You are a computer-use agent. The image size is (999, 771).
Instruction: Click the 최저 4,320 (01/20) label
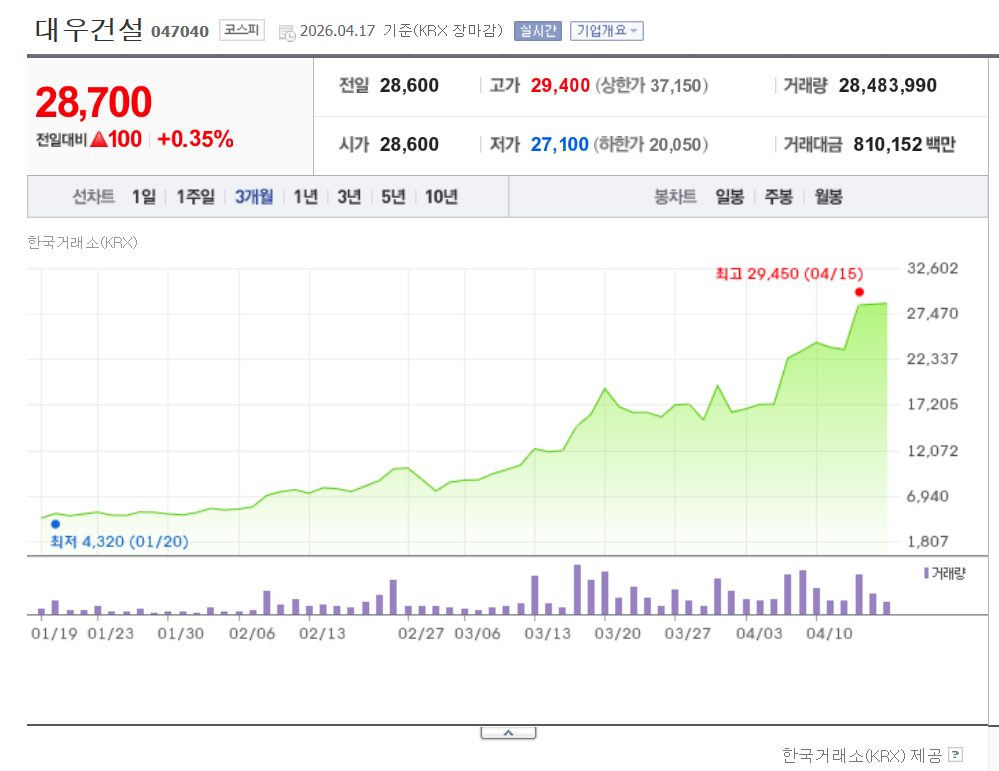(119, 542)
